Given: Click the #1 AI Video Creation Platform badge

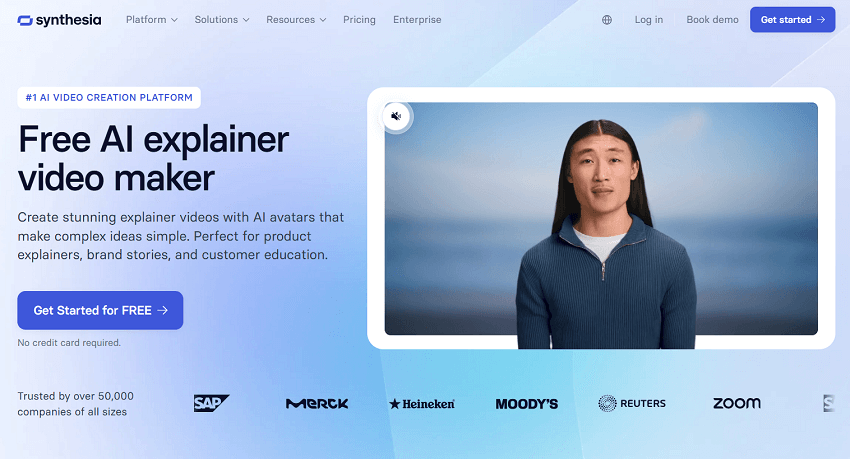Looking at the screenshot, I should pyautogui.click(x=109, y=98).
